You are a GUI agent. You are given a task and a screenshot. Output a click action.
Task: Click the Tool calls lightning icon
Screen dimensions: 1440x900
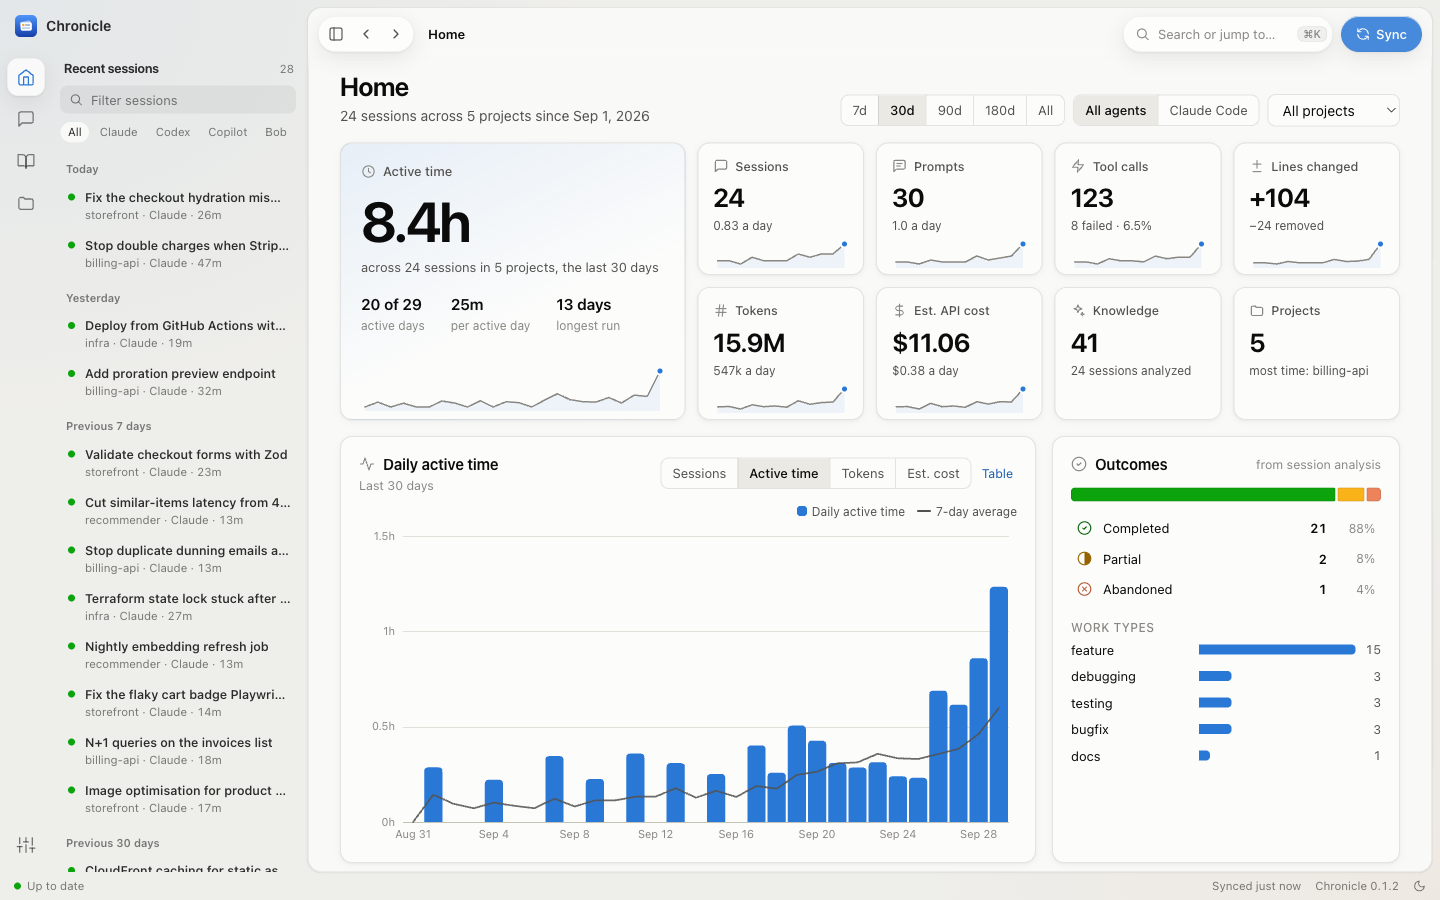1078,166
